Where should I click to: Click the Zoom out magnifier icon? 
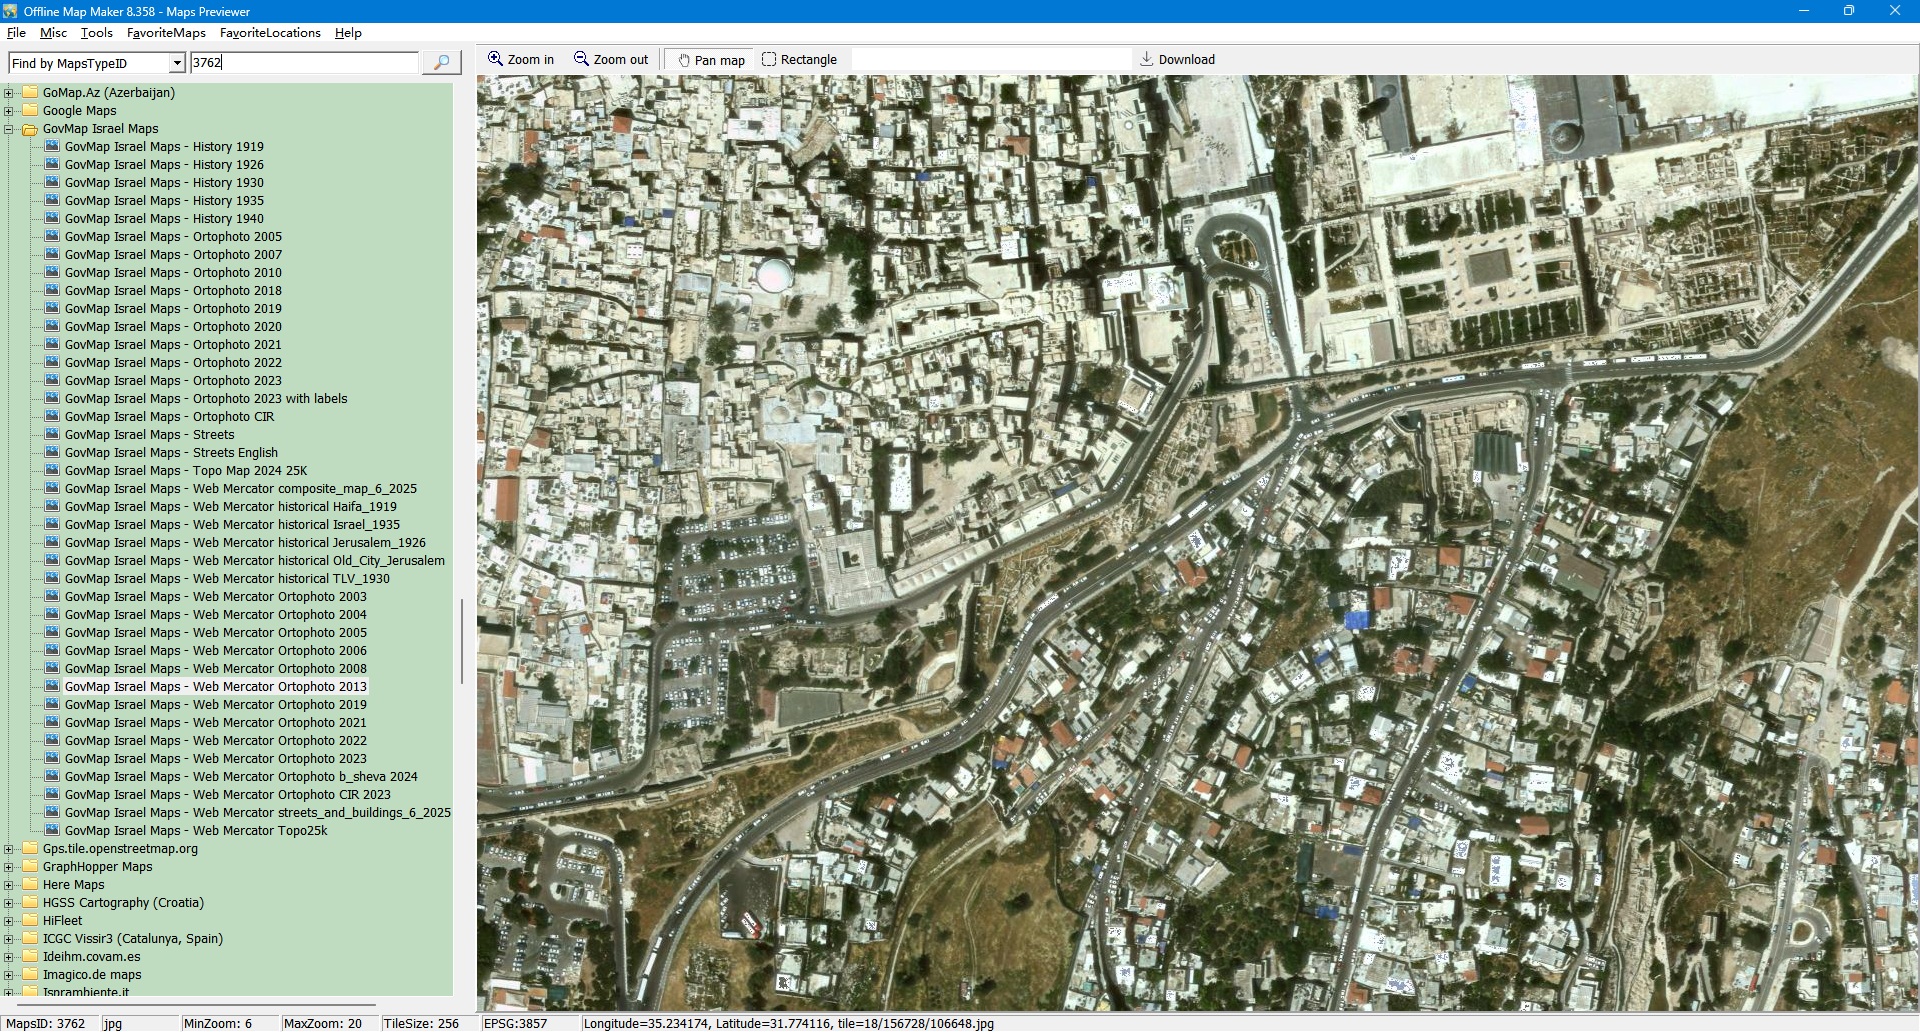(x=581, y=59)
